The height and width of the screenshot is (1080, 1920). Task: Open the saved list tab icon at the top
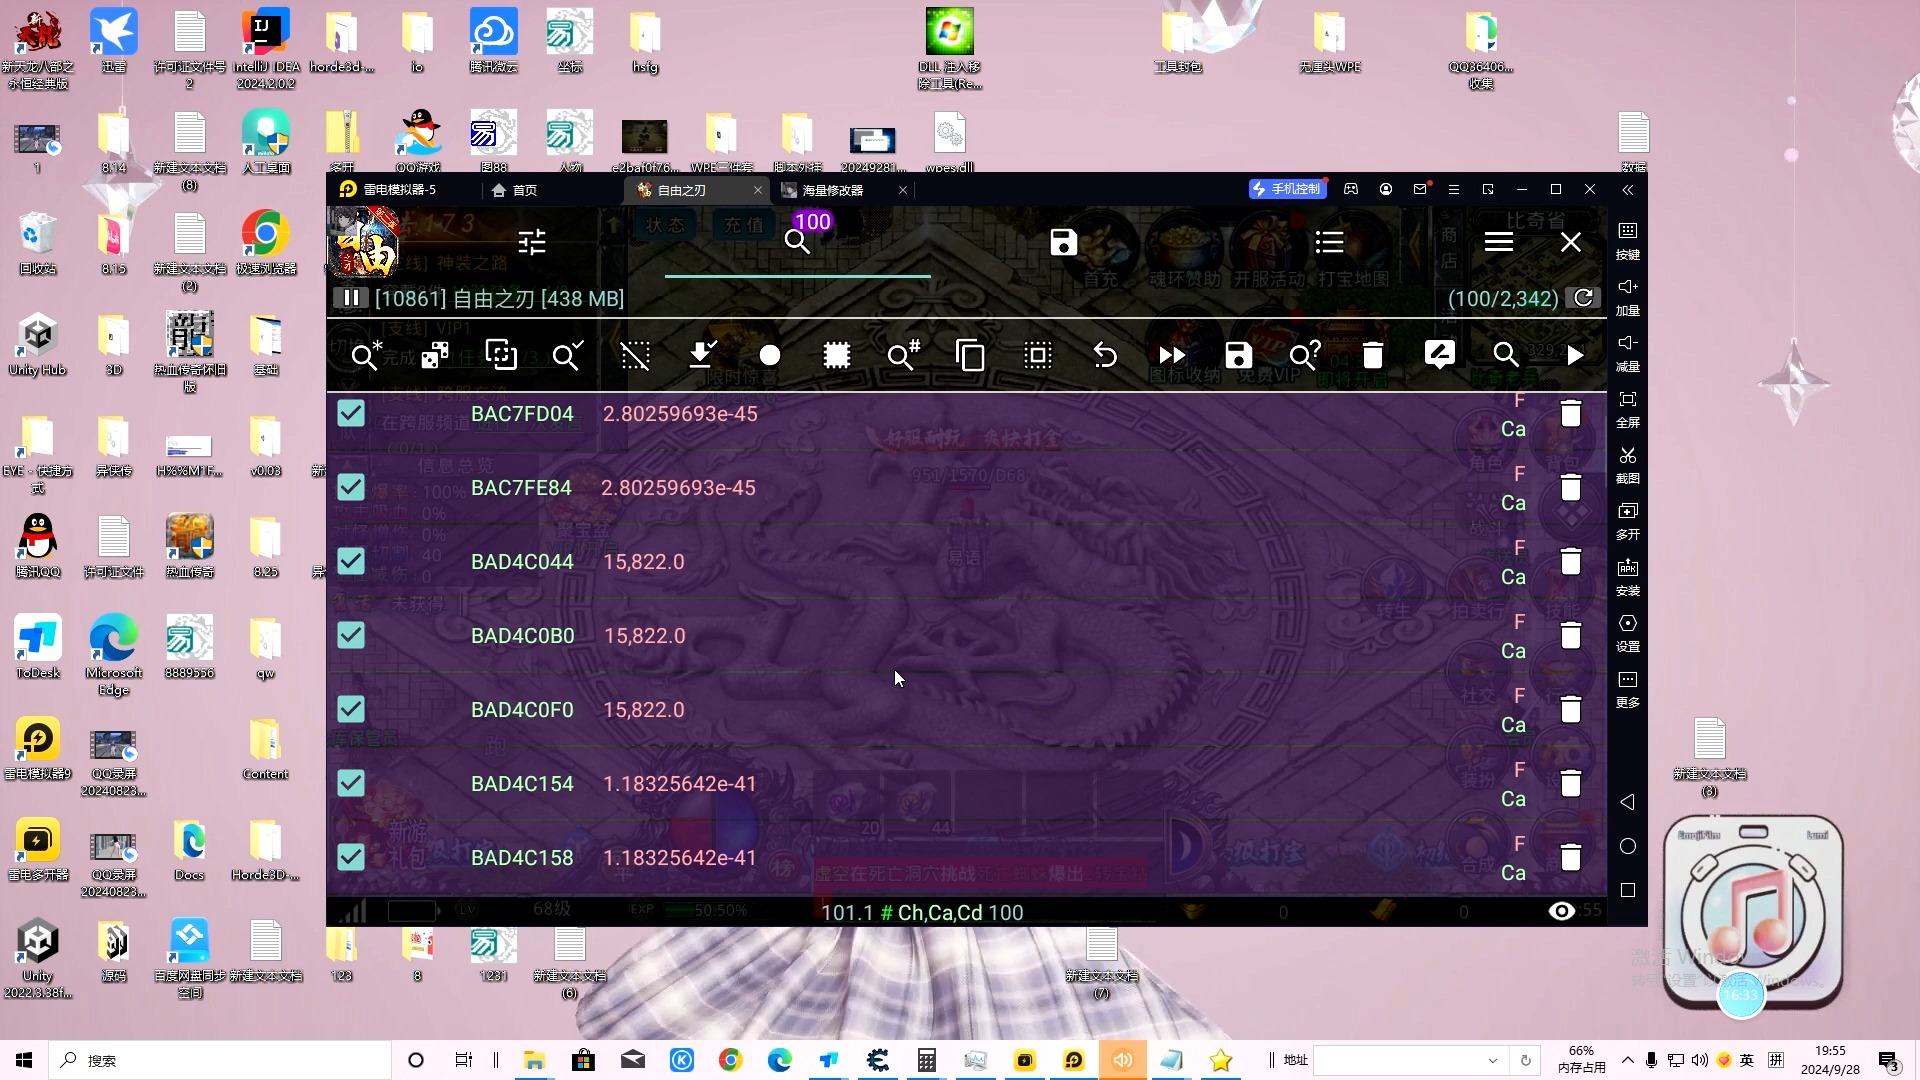[1063, 242]
